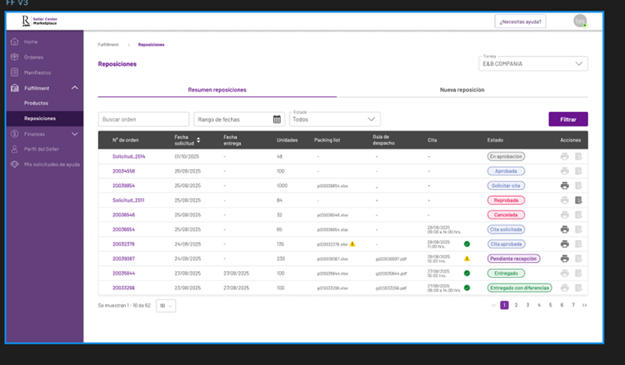Click the Rango de fechas input field

pos(239,119)
